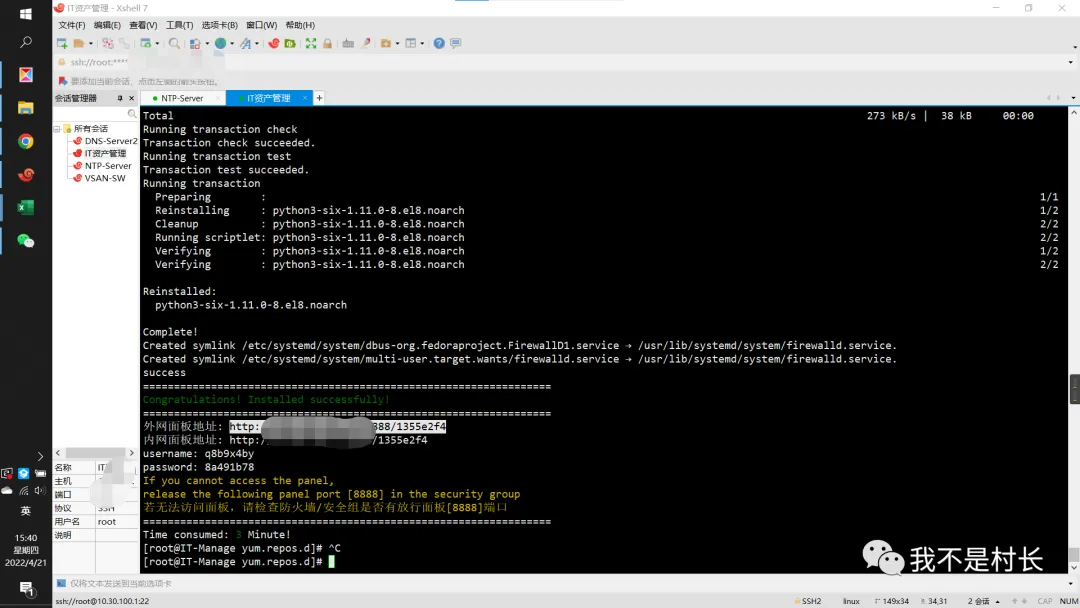Select DNS-Server2 in session tree
The image size is (1080, 608).
110,141
